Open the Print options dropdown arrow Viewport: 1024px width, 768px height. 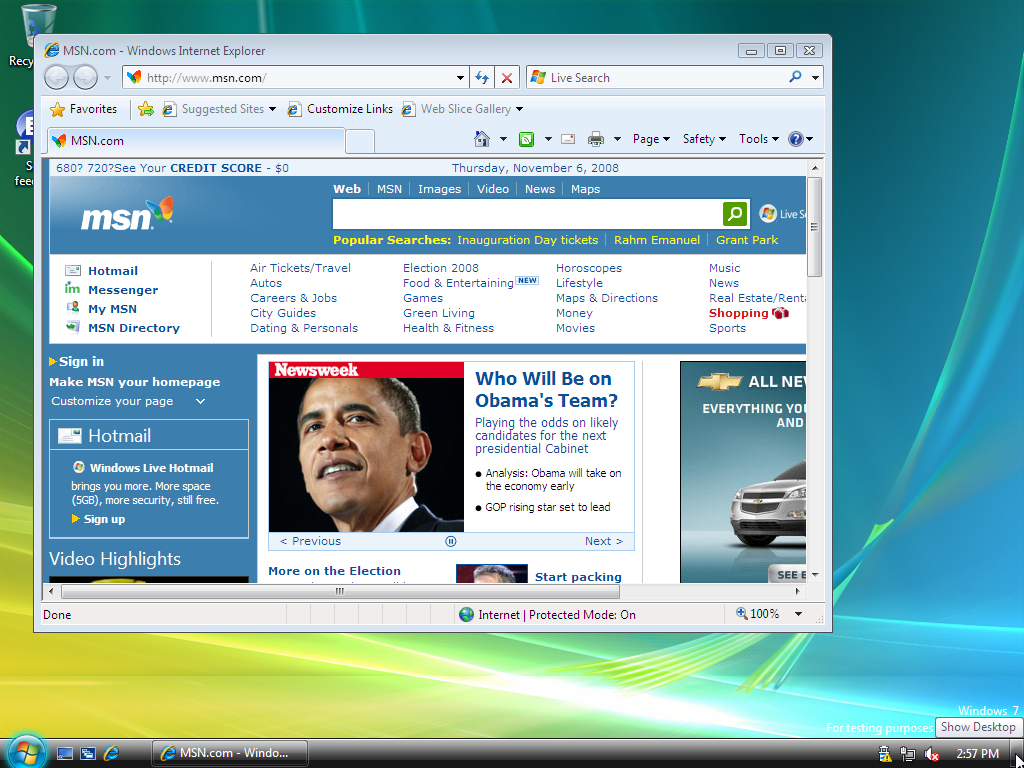coord(617,138)
